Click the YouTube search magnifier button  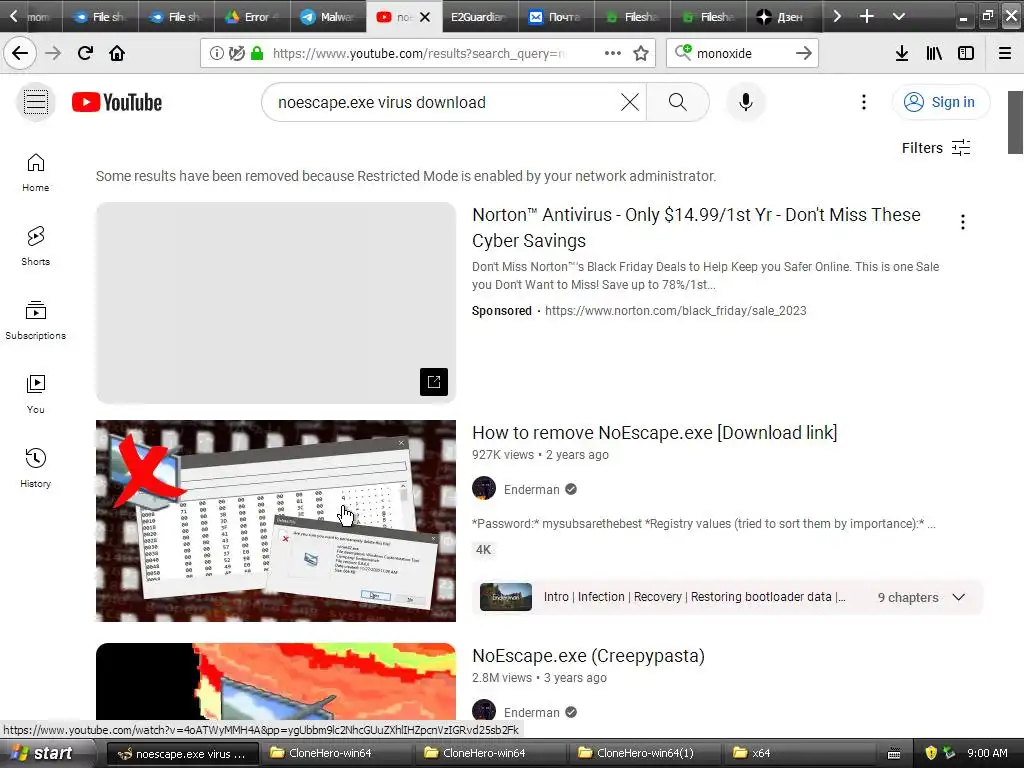tap(677, 102)
